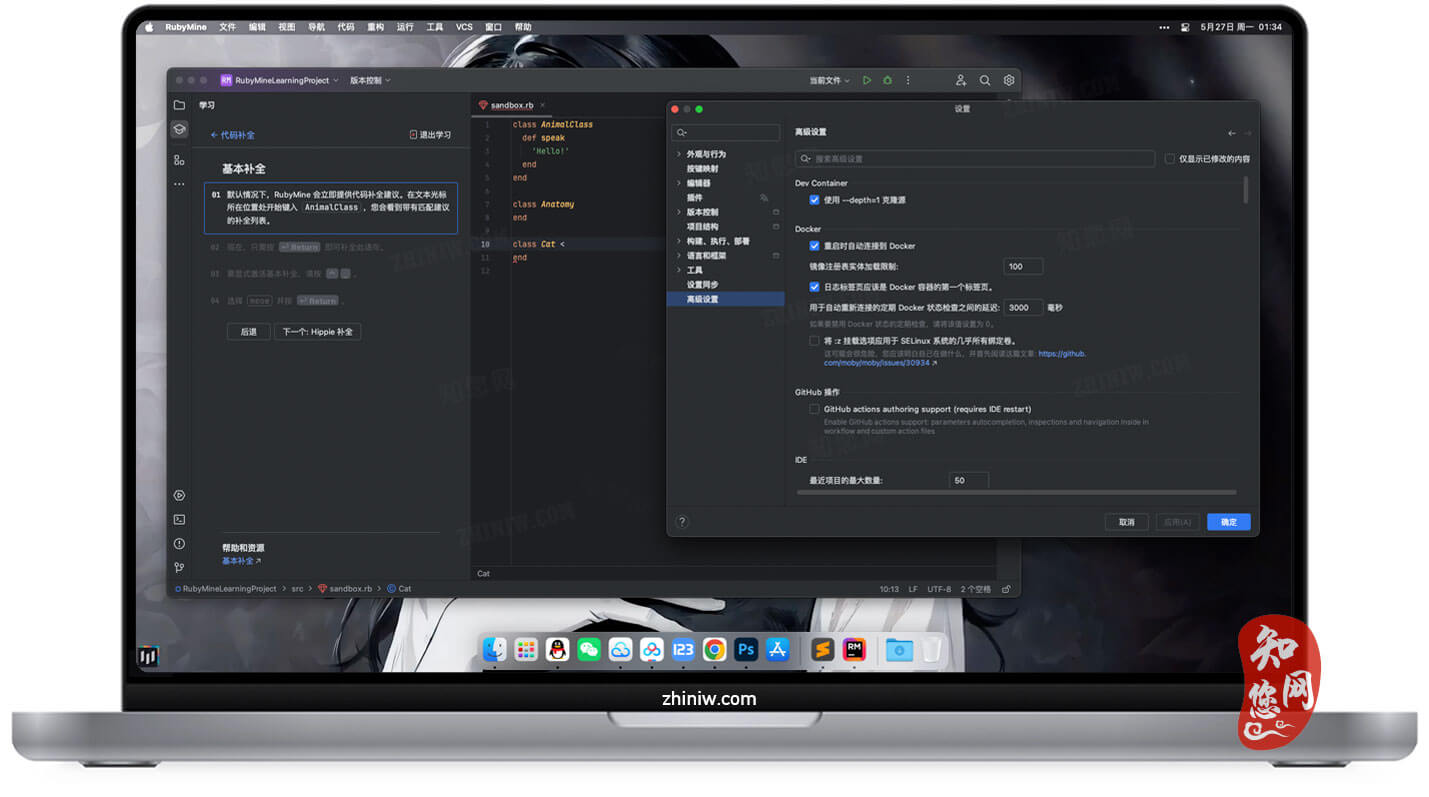Viewport: 1429px width, 797px height.
Task: Start debugging with the bug icon
Action: click(x=887, y=80)
